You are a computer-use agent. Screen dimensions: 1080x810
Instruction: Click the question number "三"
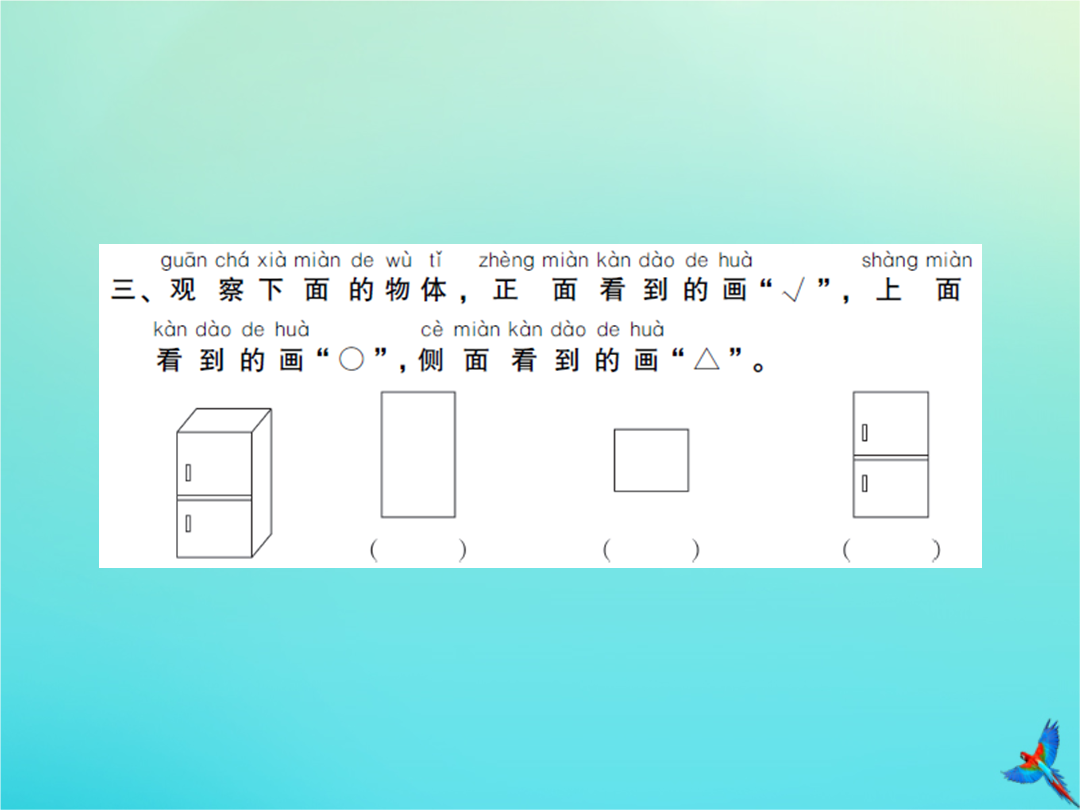121,291
